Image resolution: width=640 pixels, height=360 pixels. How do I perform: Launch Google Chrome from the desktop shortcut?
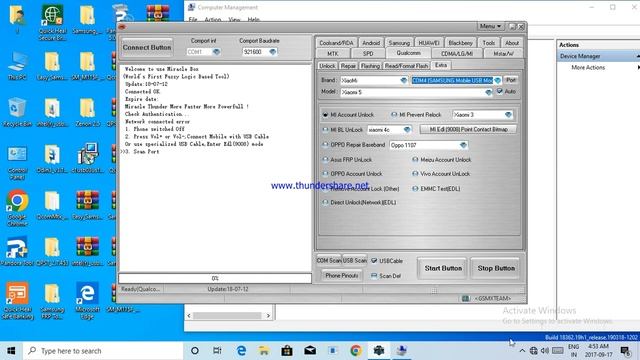(x=17, y=207)
